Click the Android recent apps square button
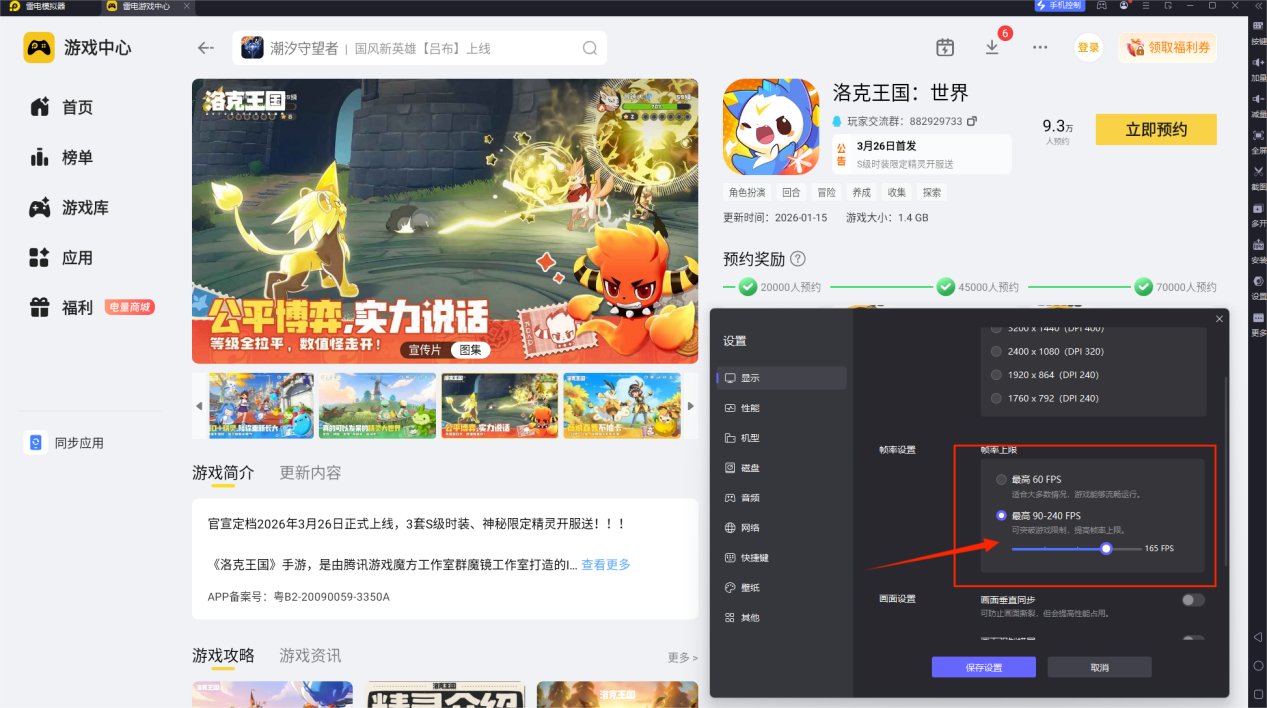This screenshot has height=708, width=1267. [1258, 692]
